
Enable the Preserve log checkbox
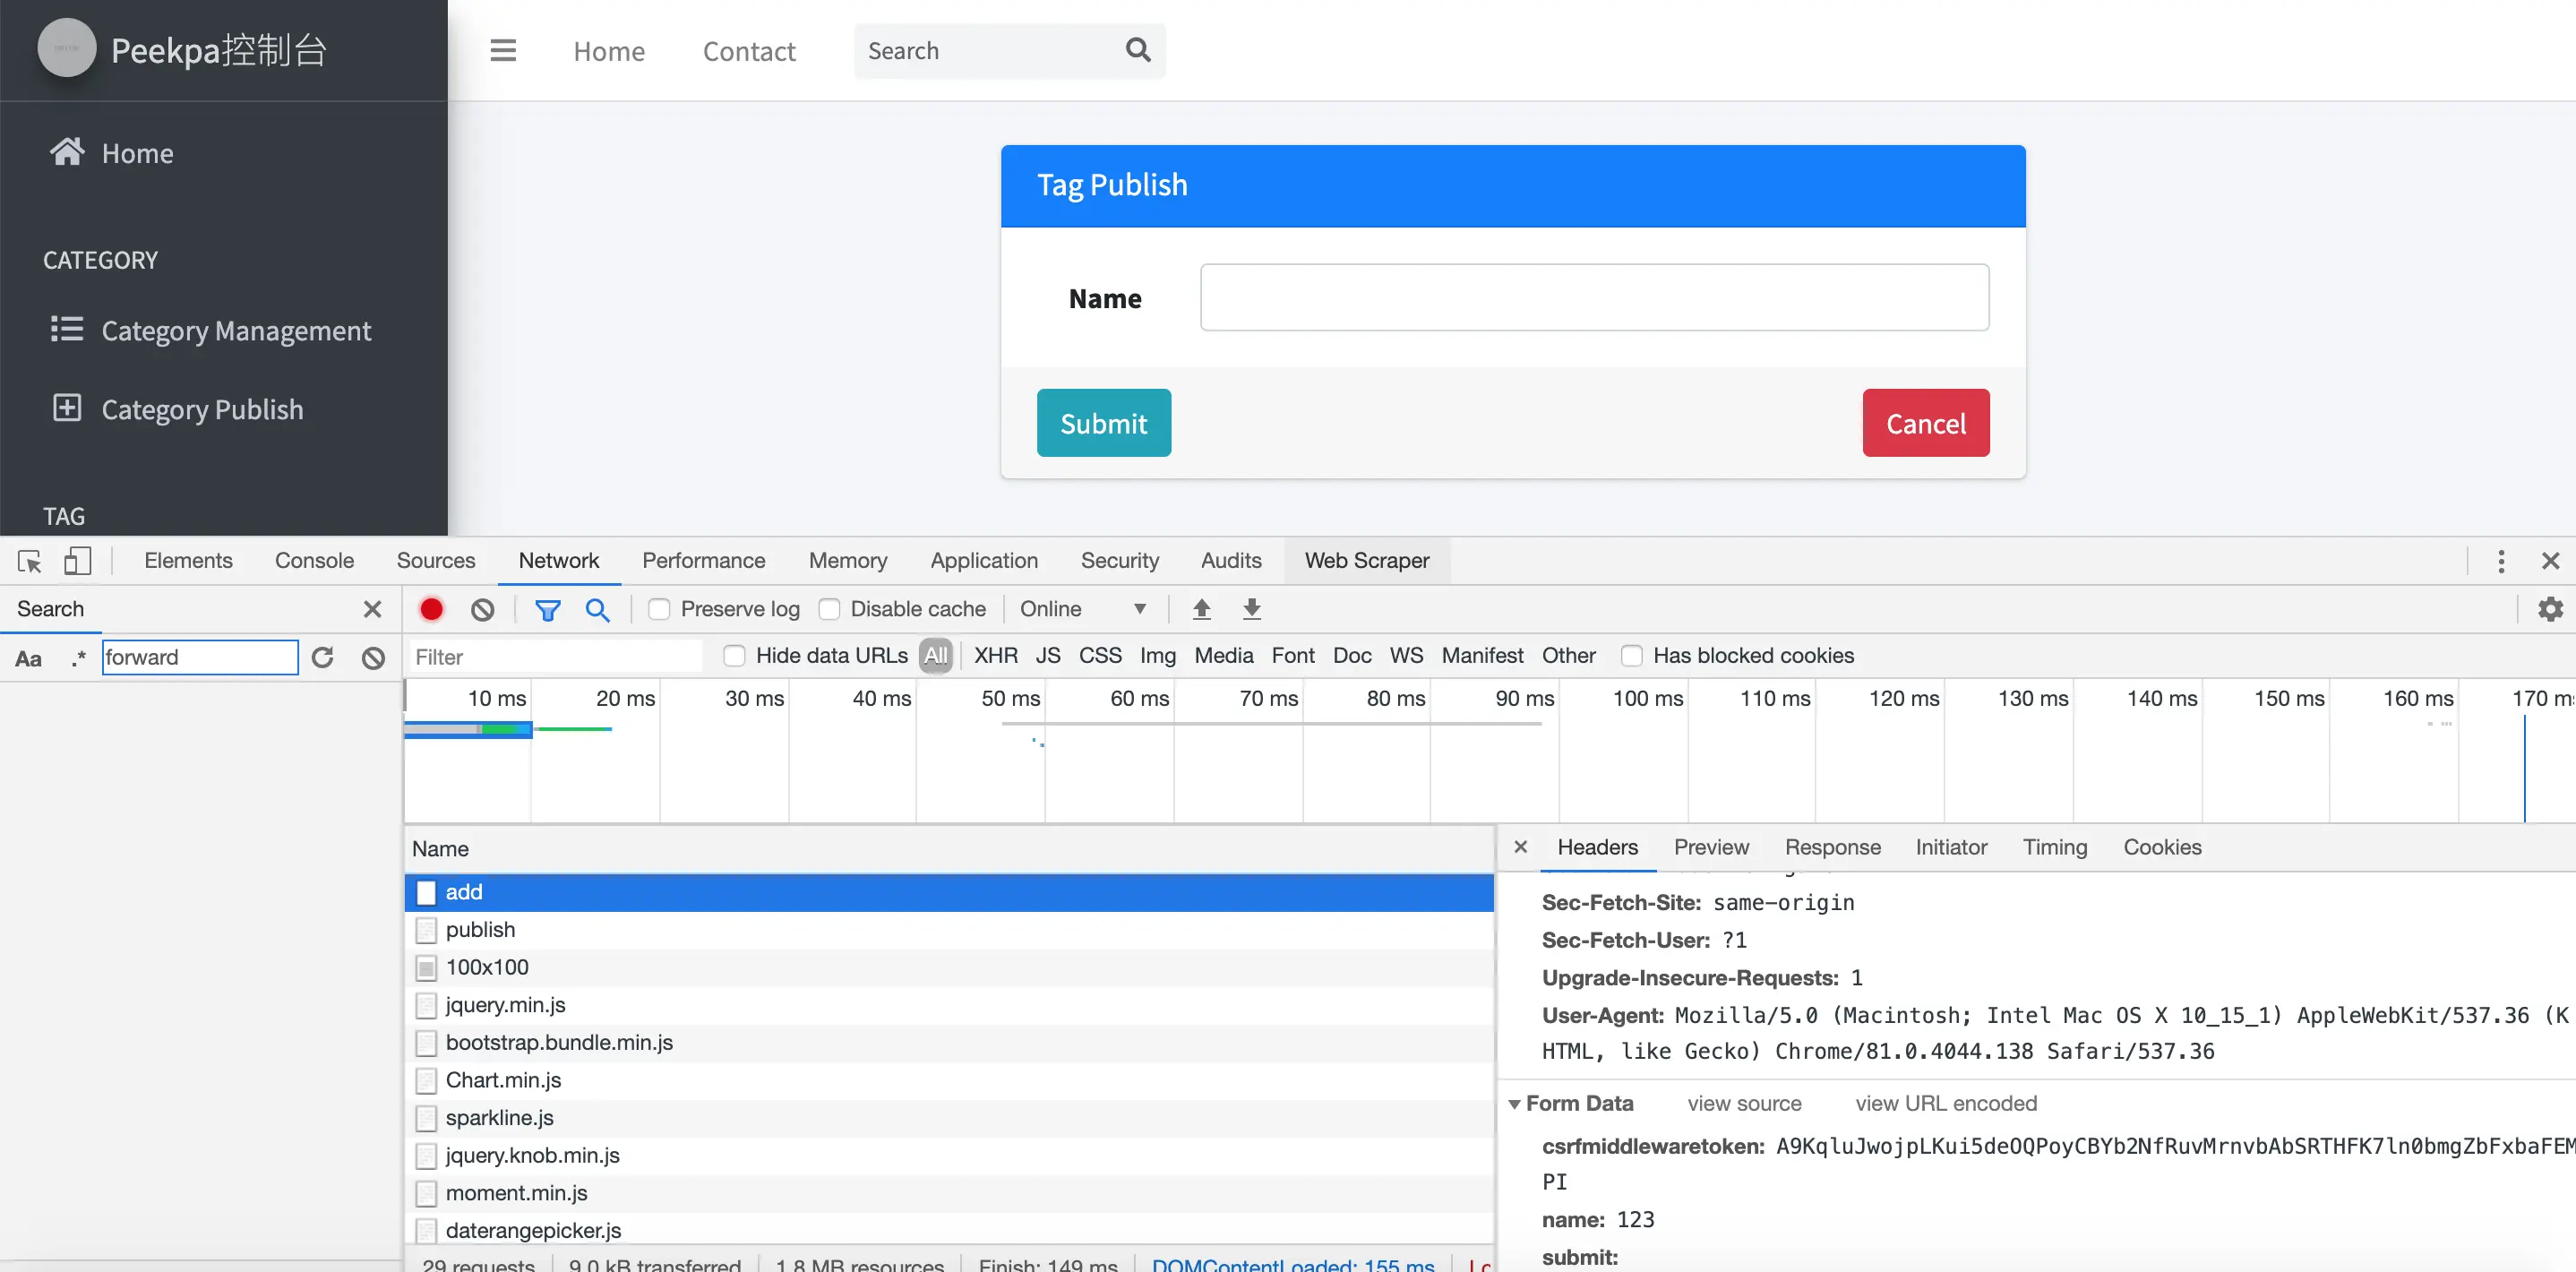click(659, 609)
